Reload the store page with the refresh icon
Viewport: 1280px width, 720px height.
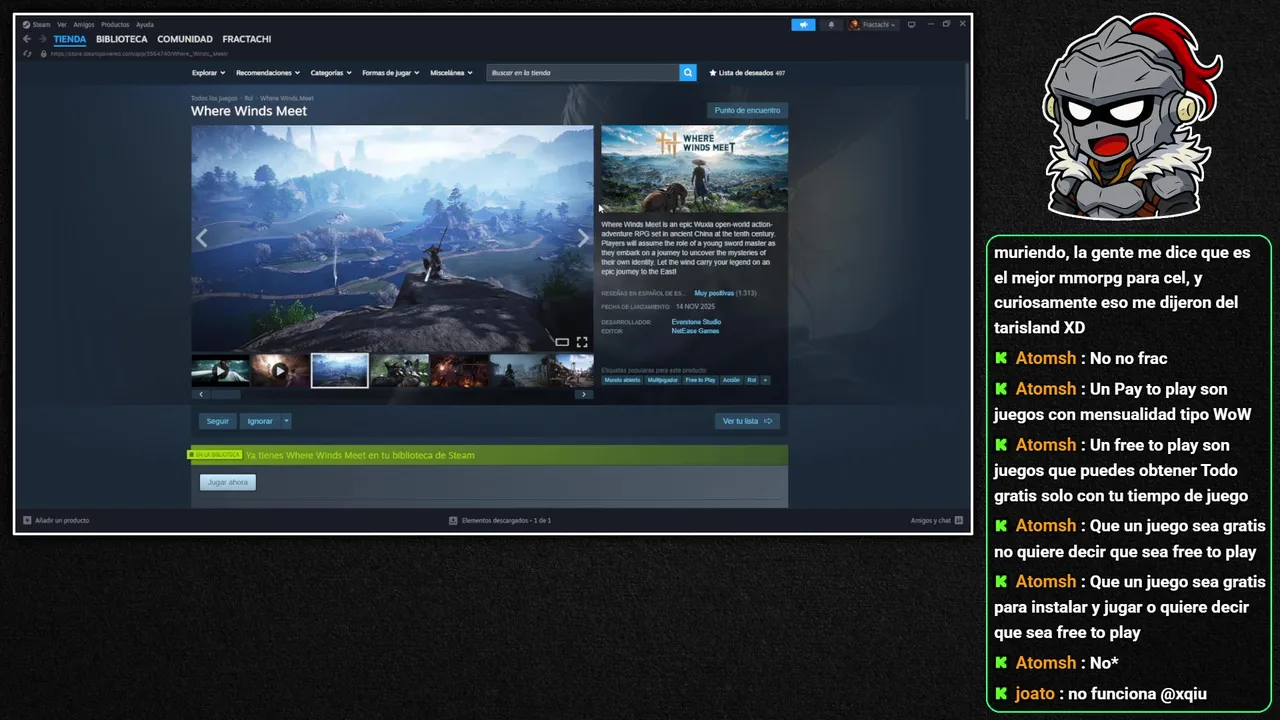27,53
